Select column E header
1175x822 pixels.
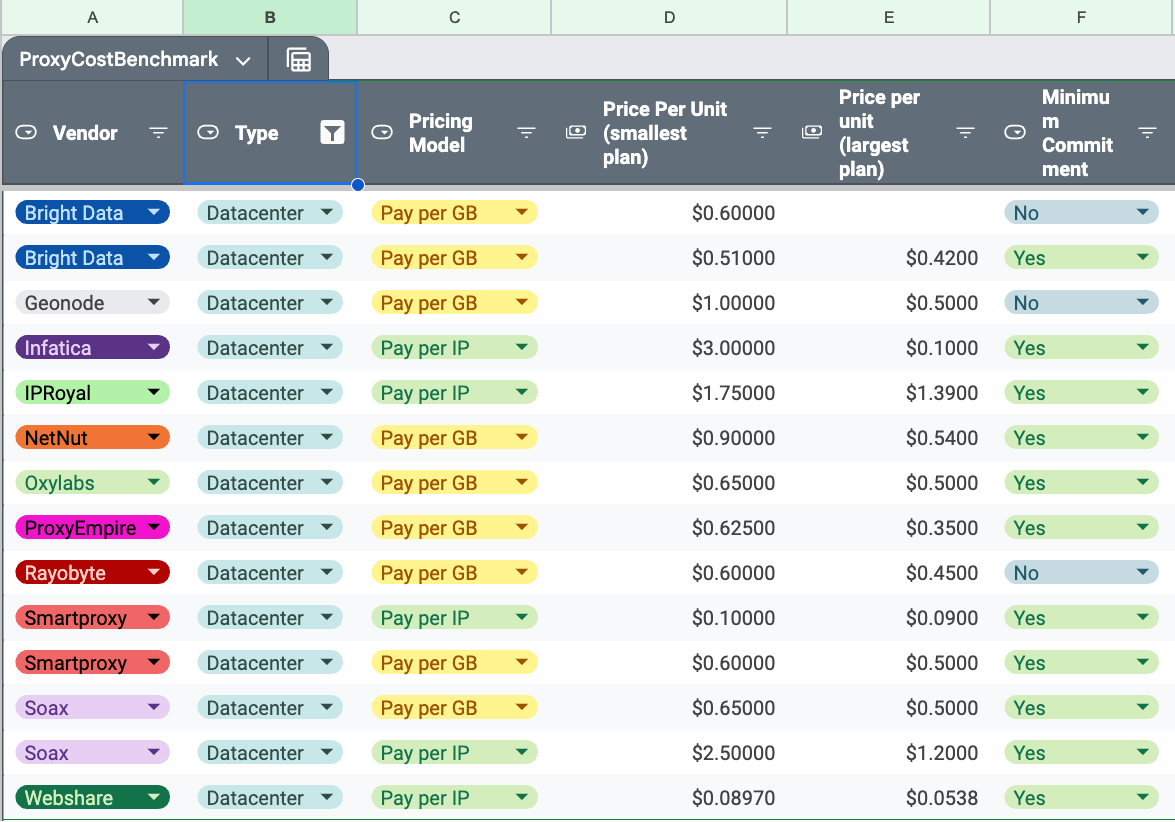(889, 17)
